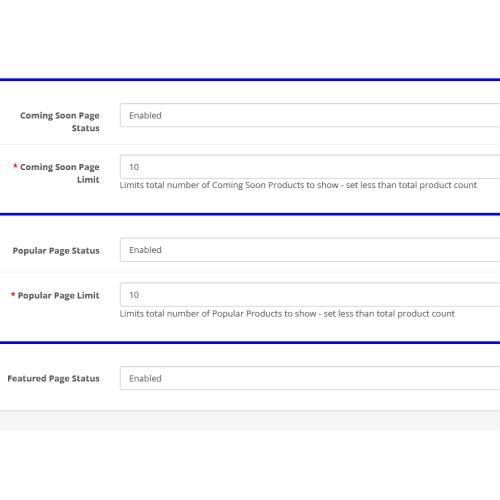This screenshot has width=500, height=500.
Task: Click the 10 value in Popular Page Limit
Action: (134, 295)
